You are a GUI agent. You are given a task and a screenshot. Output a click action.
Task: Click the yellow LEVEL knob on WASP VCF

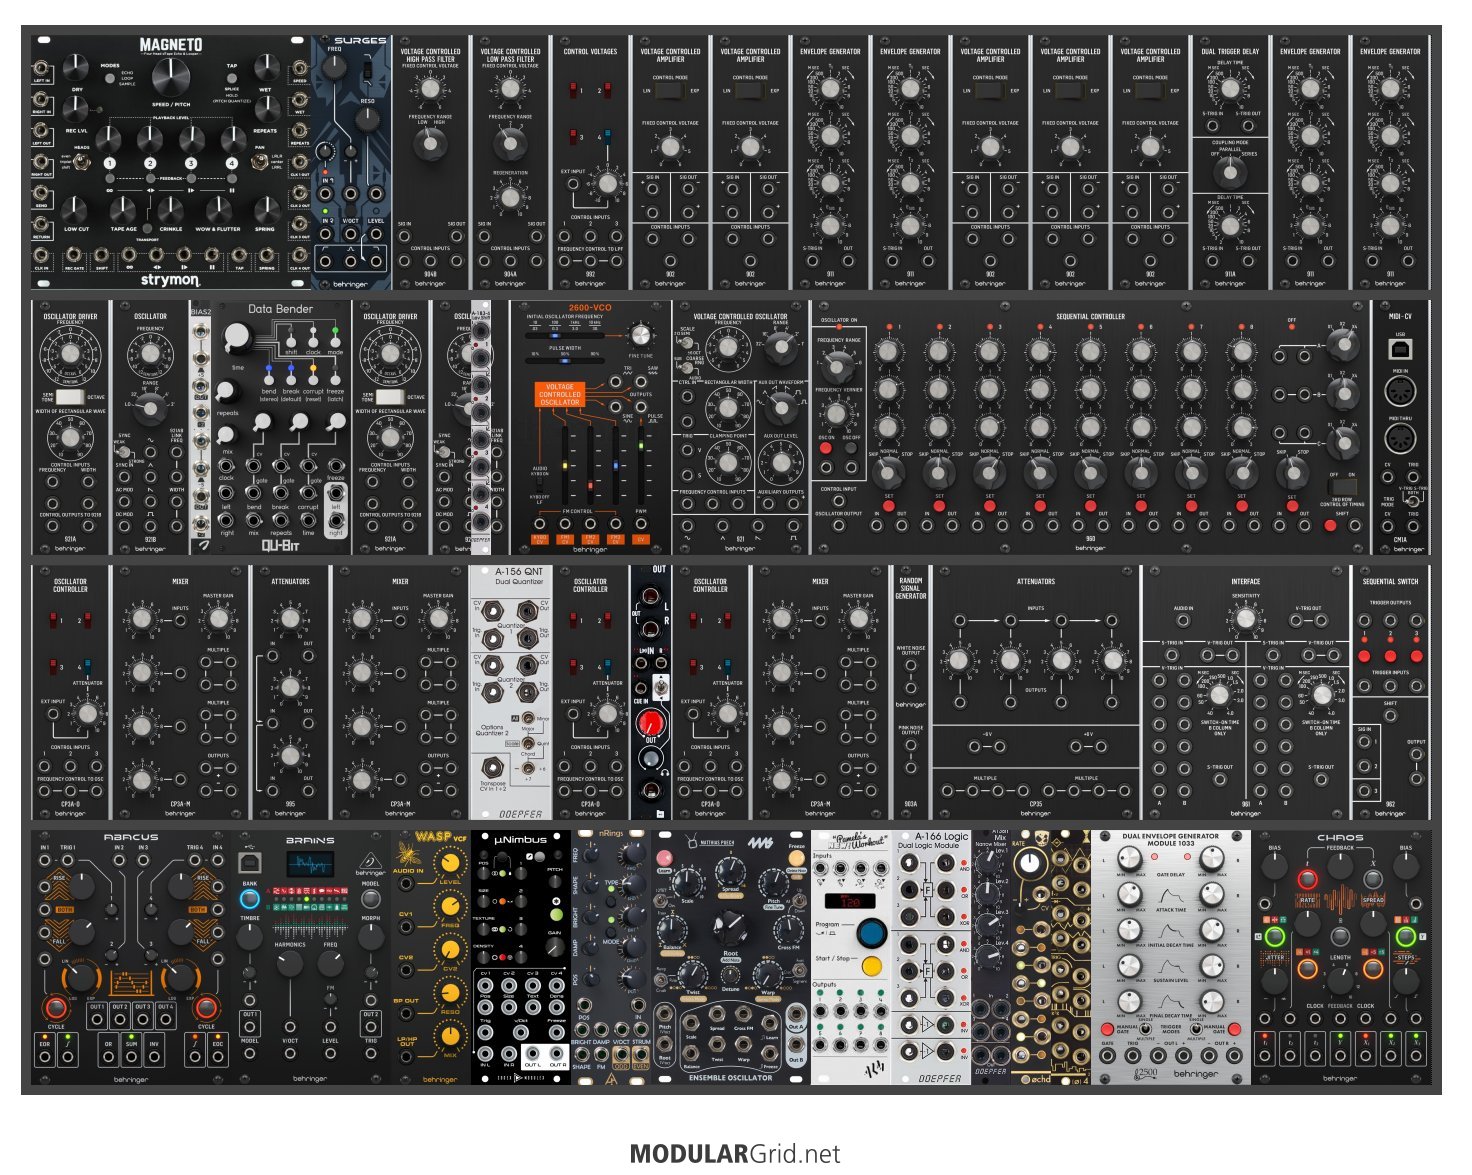point(452,865)
